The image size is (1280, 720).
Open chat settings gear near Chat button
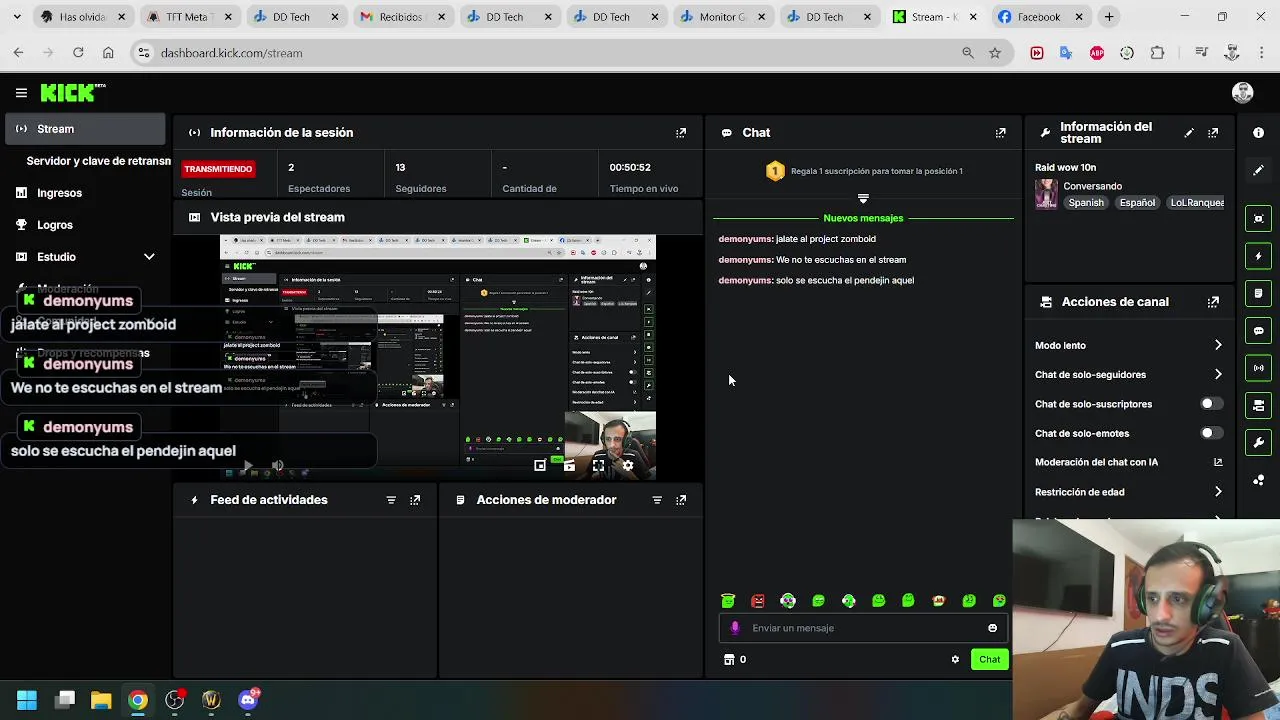[x=955, y=660]
